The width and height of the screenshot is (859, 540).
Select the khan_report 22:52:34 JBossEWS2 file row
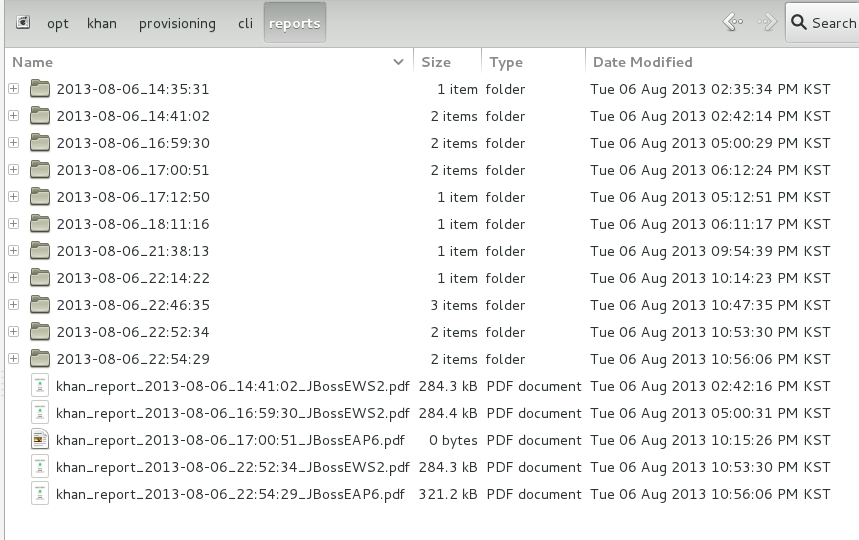point(432,467)
